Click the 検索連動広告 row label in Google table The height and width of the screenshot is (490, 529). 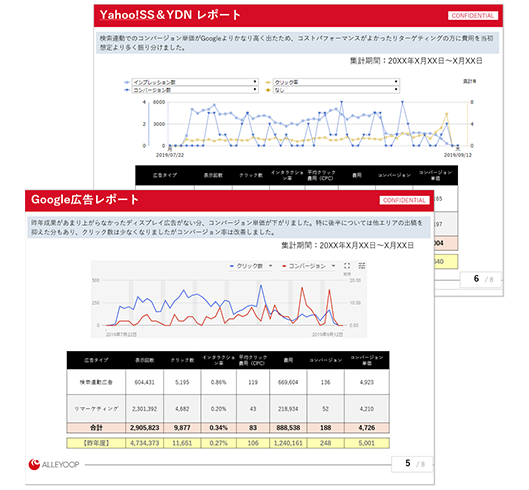(96, 382)
